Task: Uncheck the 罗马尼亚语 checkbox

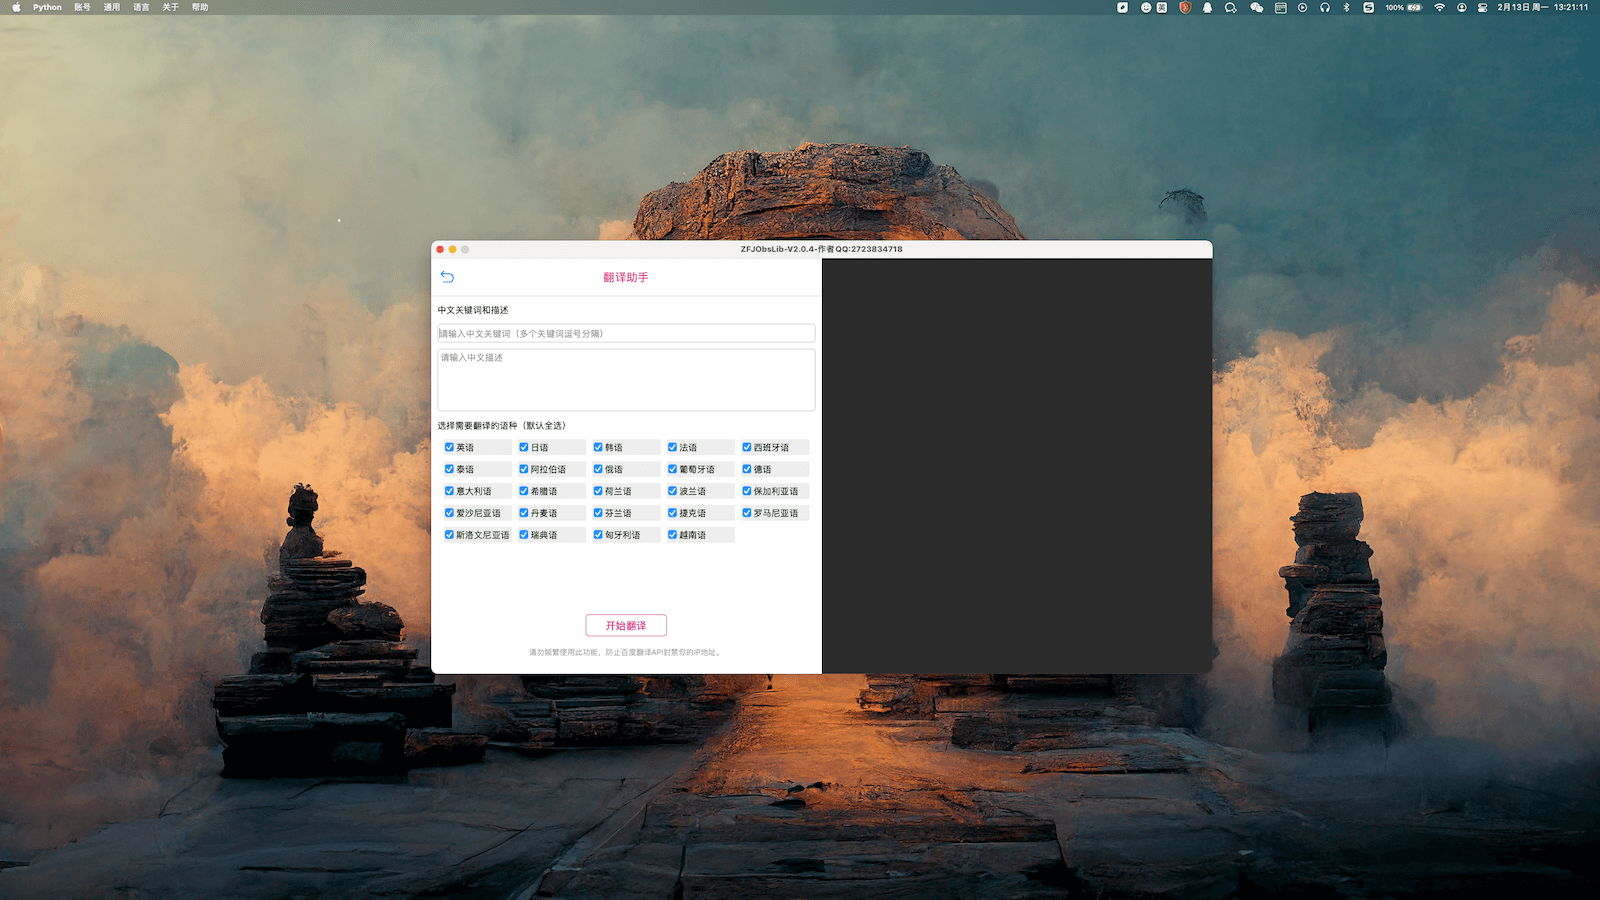Action: [x=747, y=513]
